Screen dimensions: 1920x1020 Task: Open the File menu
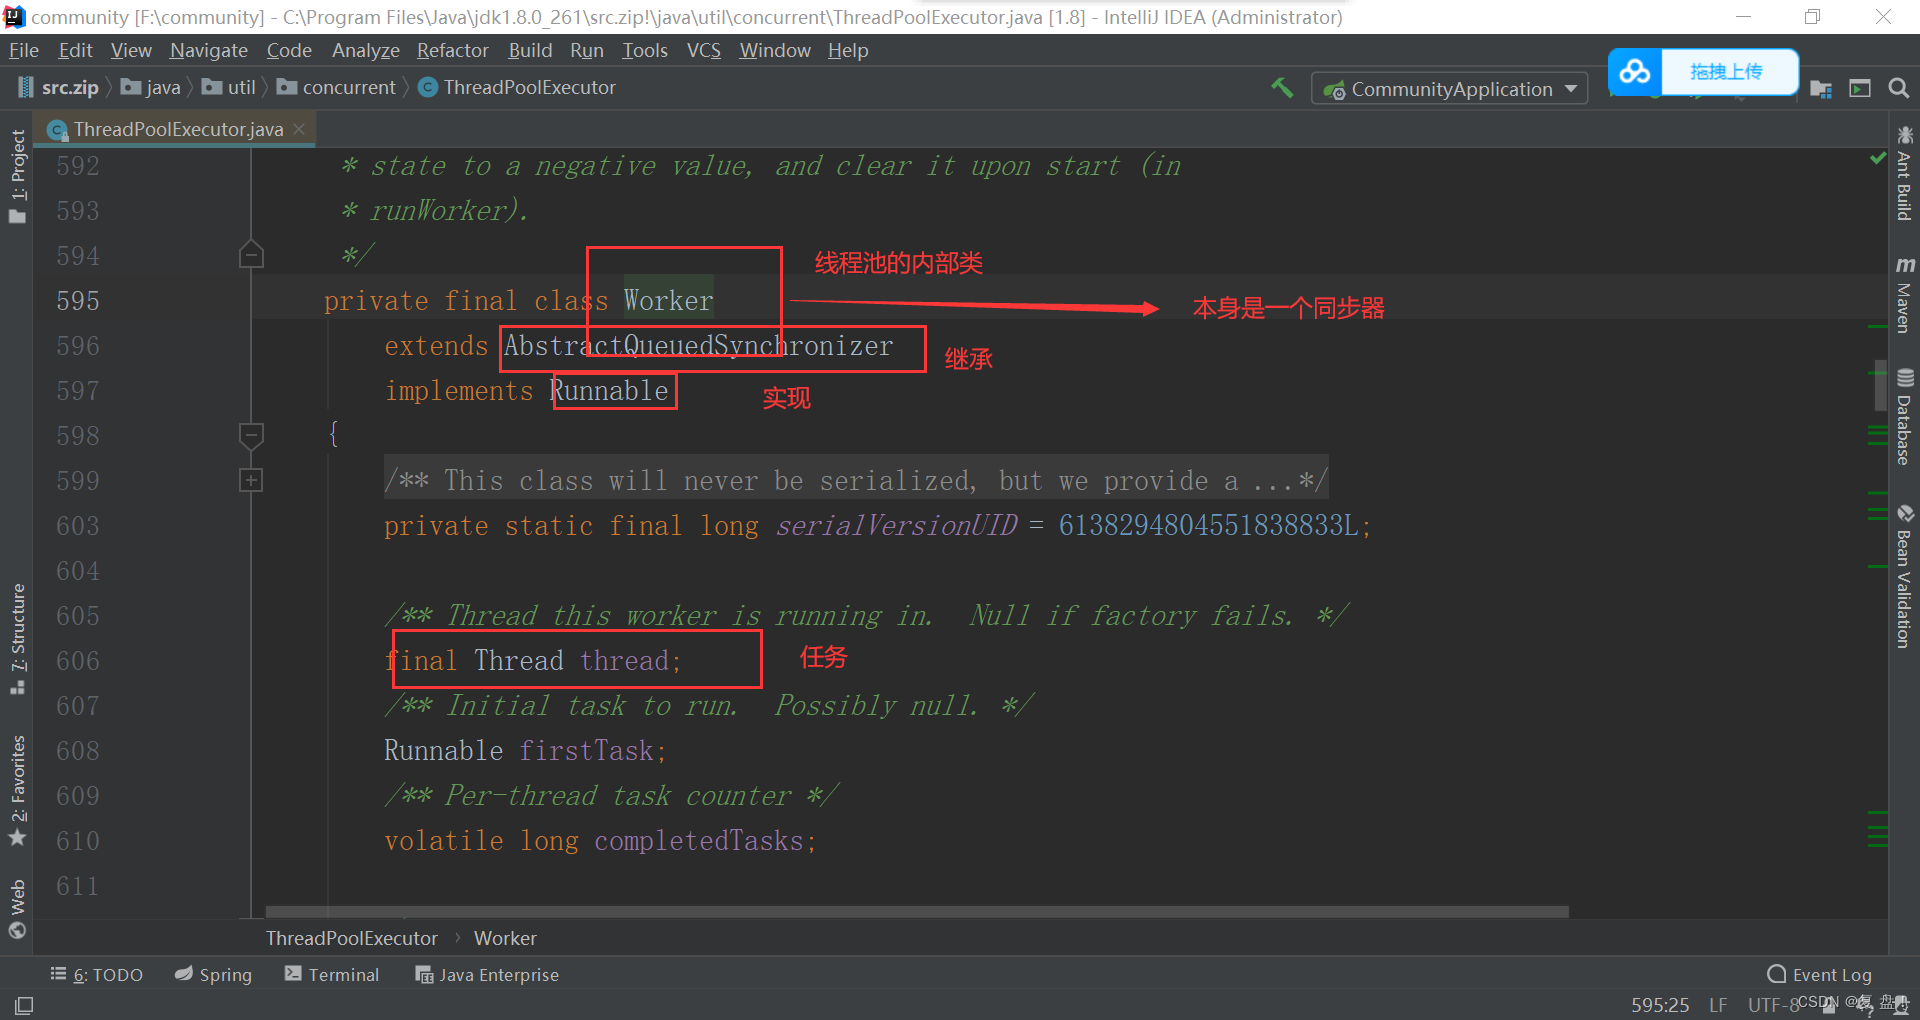23,50
